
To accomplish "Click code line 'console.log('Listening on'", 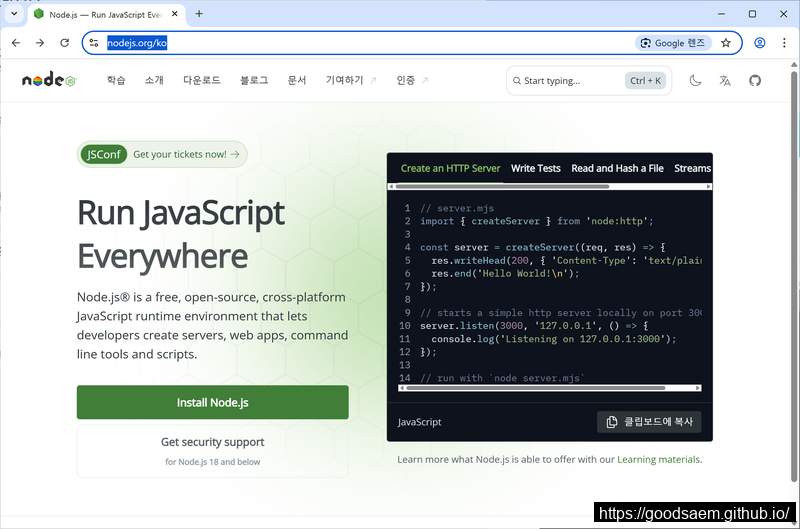I will [x=554, y=339].
